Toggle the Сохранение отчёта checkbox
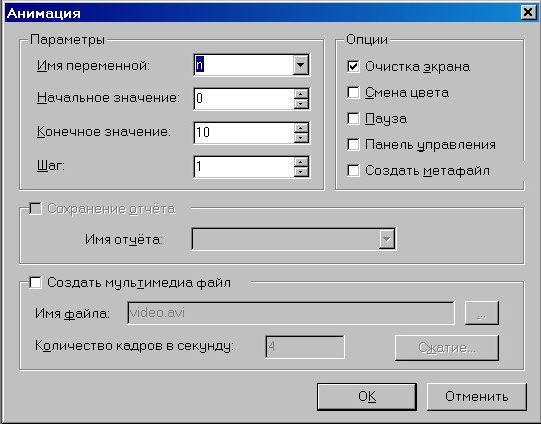The height and width of the screenshot is (424, 541). [36, 209]
